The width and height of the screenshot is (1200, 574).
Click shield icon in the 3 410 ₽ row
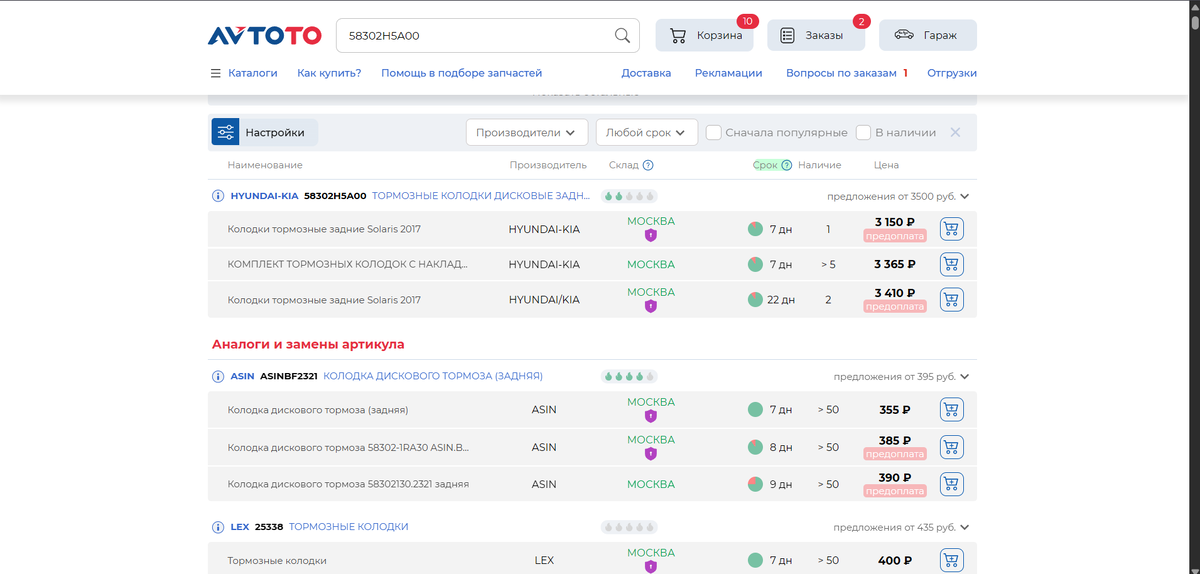(651, 307)
